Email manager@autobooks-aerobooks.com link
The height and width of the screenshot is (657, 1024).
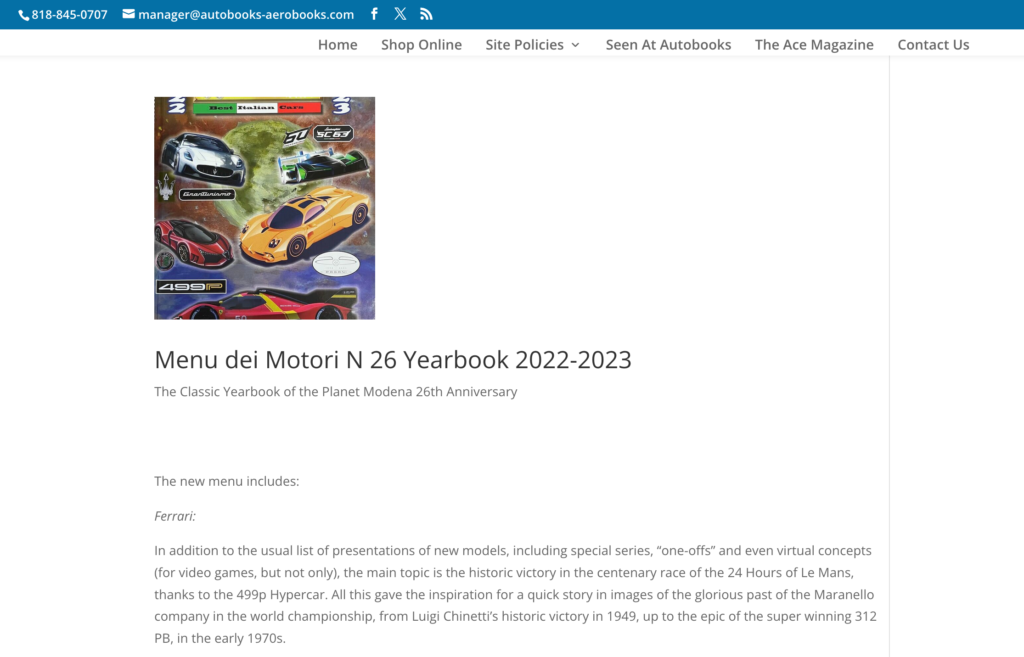pos(246,14)
